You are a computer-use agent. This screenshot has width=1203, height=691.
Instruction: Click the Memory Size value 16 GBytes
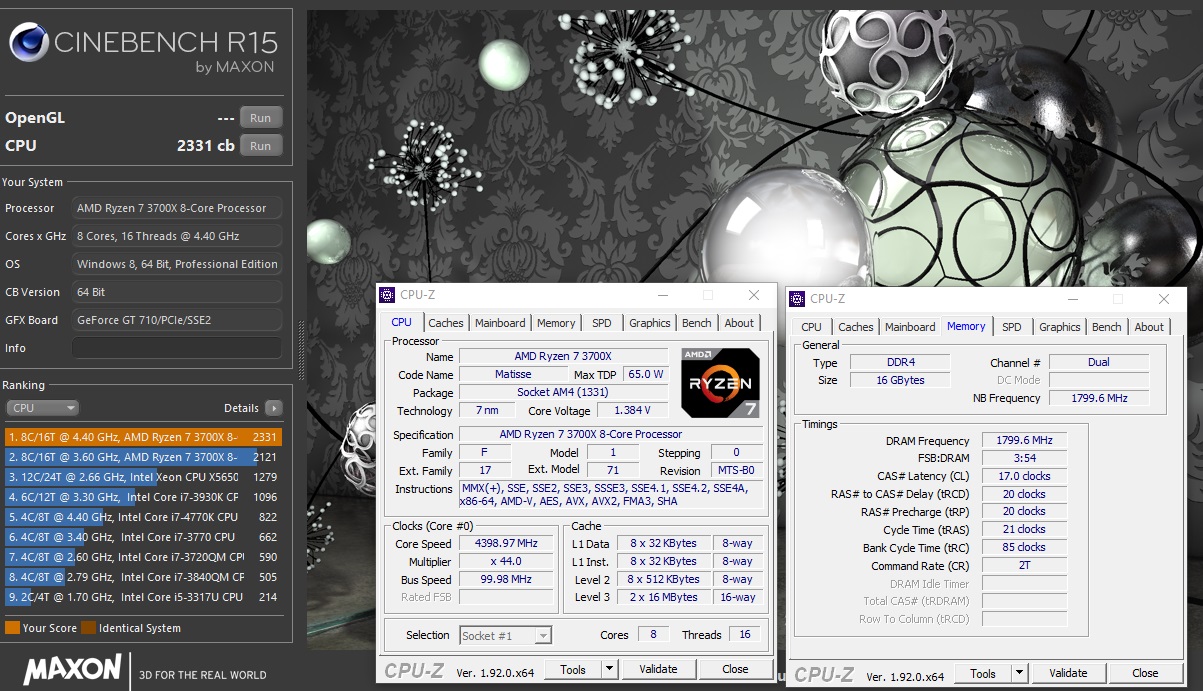point(899,380)
